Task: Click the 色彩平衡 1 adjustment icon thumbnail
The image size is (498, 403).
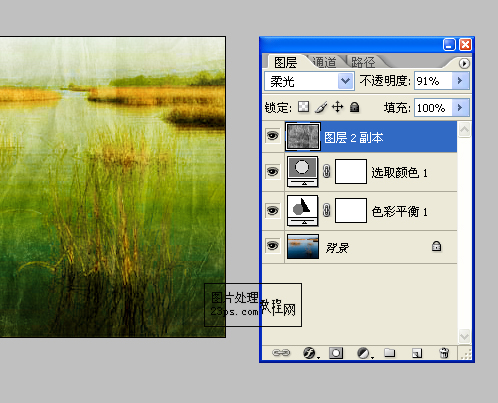Action: 303,211
